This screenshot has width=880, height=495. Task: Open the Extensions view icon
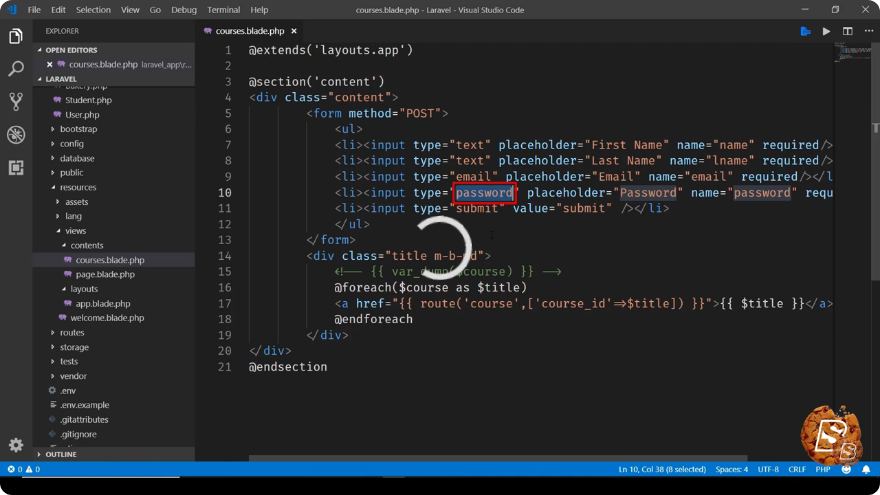(16, 167)
